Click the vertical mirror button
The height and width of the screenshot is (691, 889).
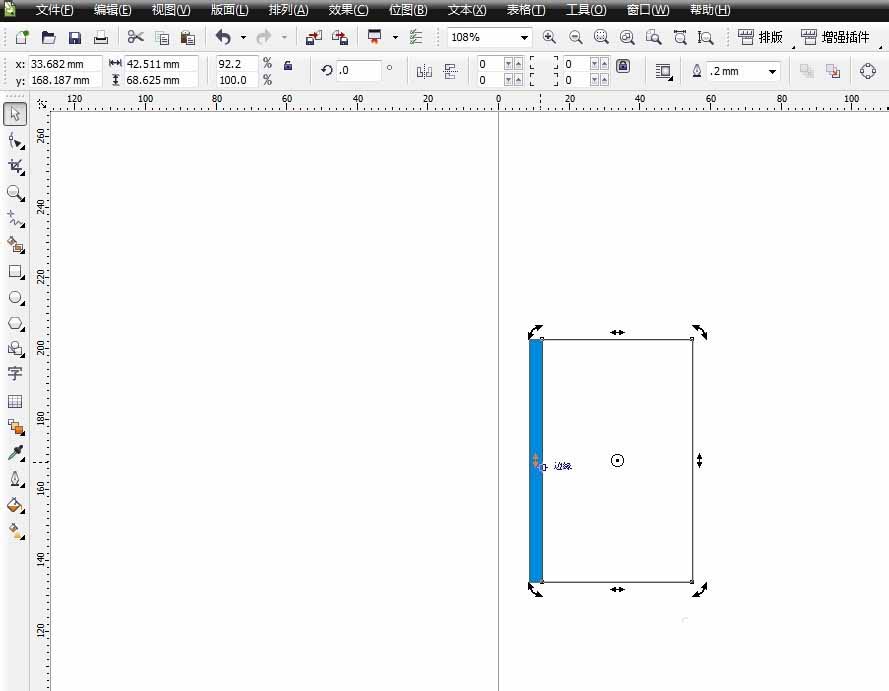(451, 71)
